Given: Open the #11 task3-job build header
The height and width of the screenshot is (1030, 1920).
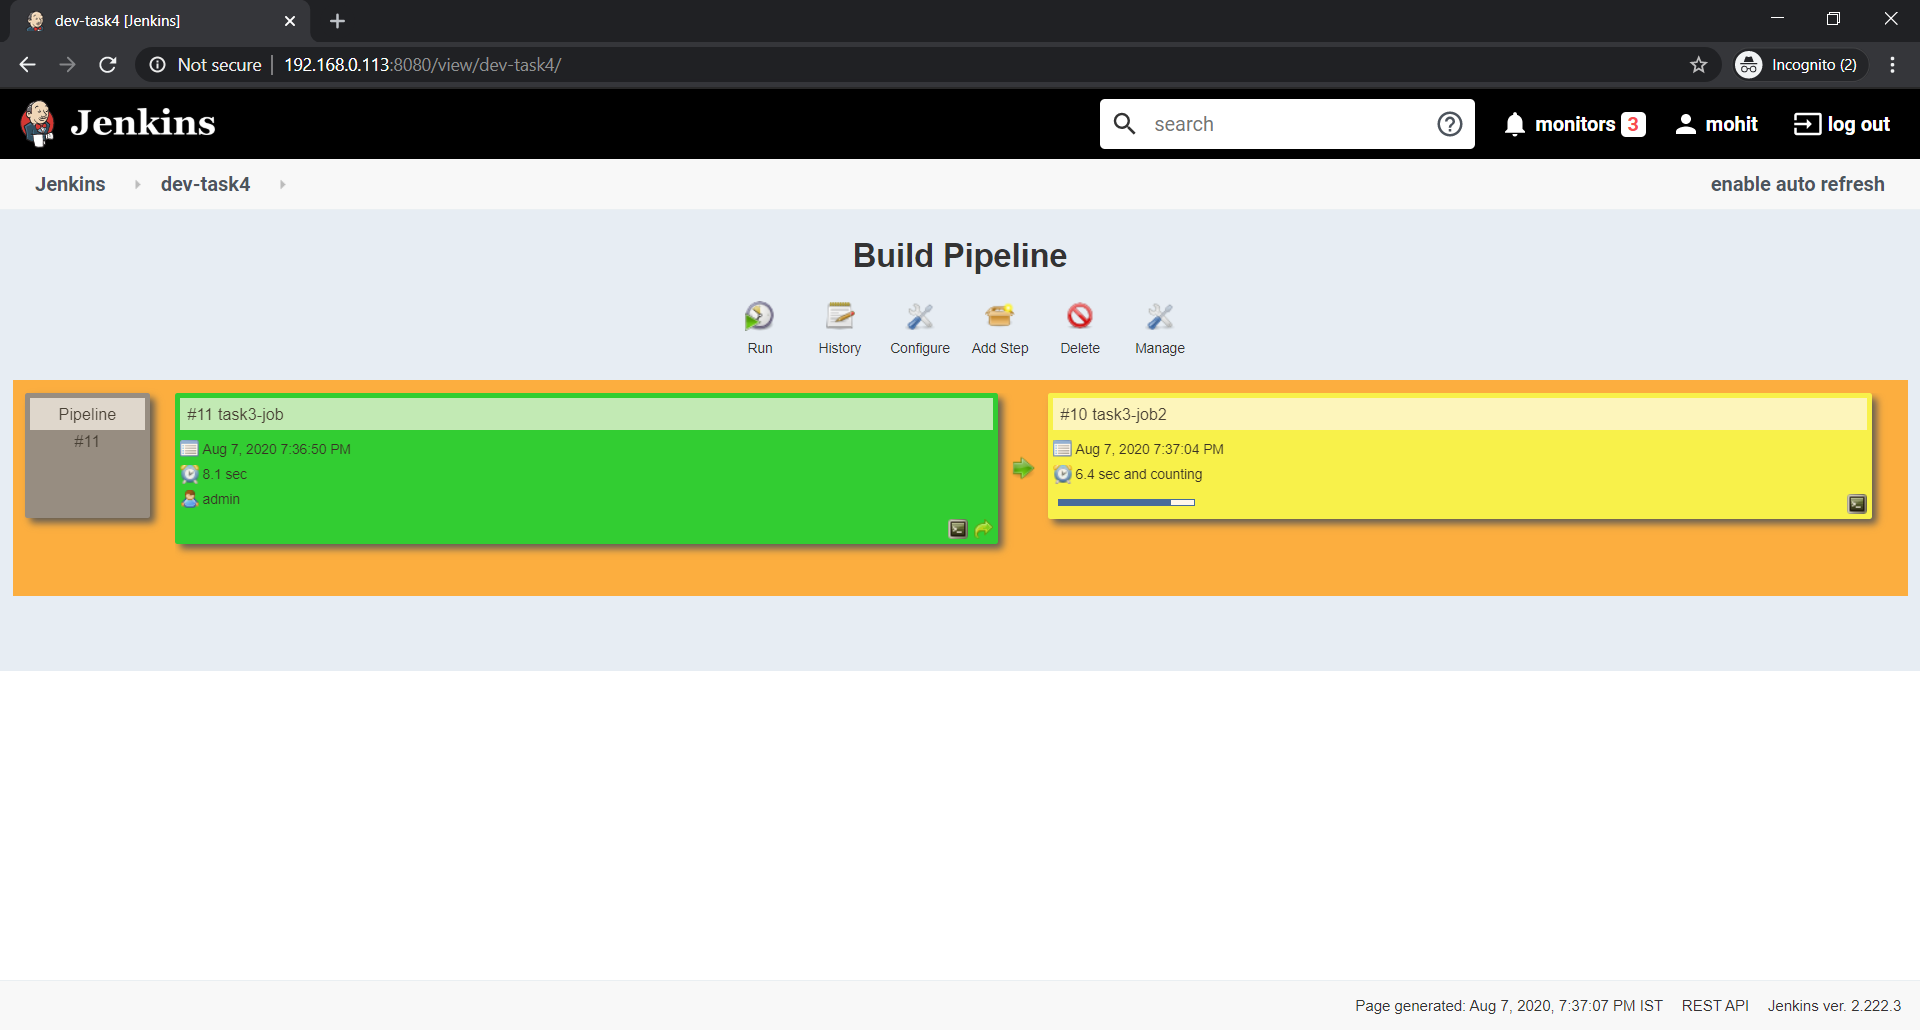Looking at the screenshot, I should tap(586, 414).
